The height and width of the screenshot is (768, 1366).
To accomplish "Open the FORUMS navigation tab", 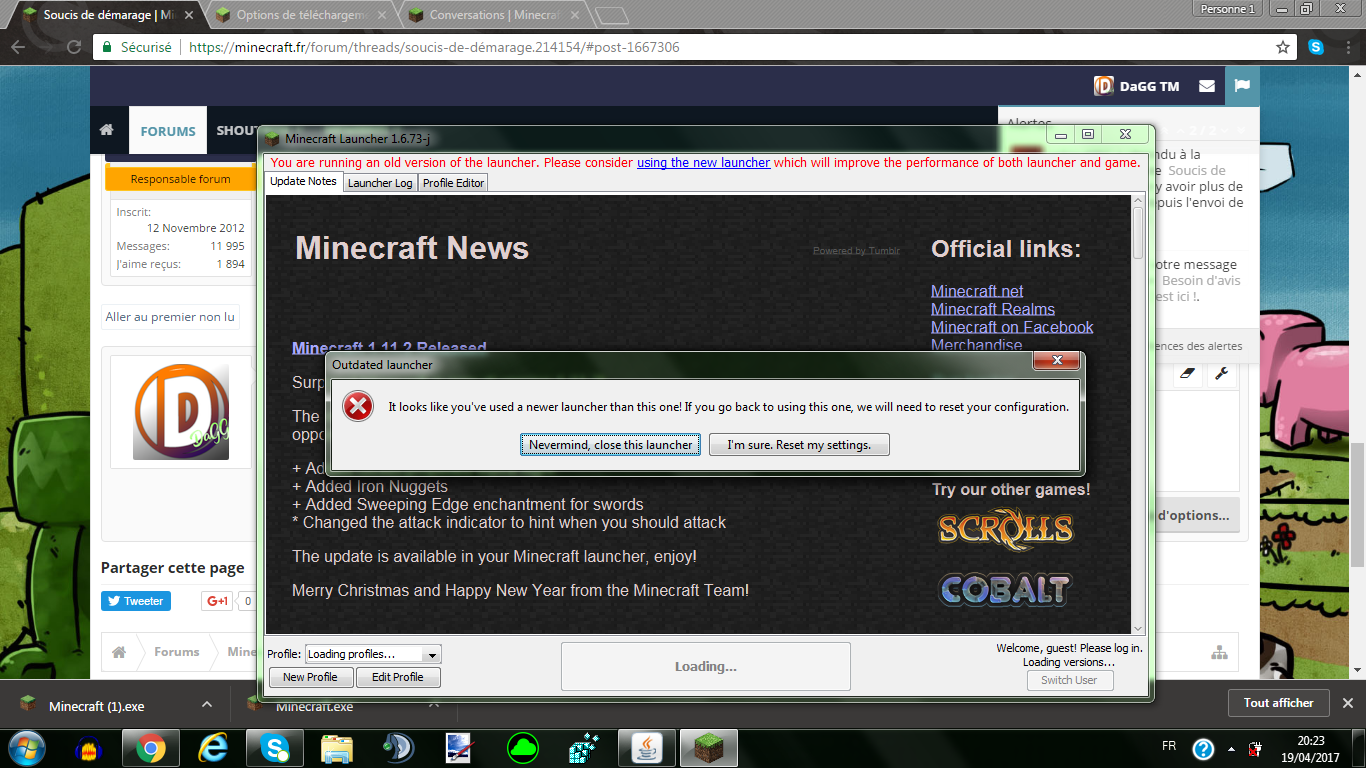I will [168, 131].
